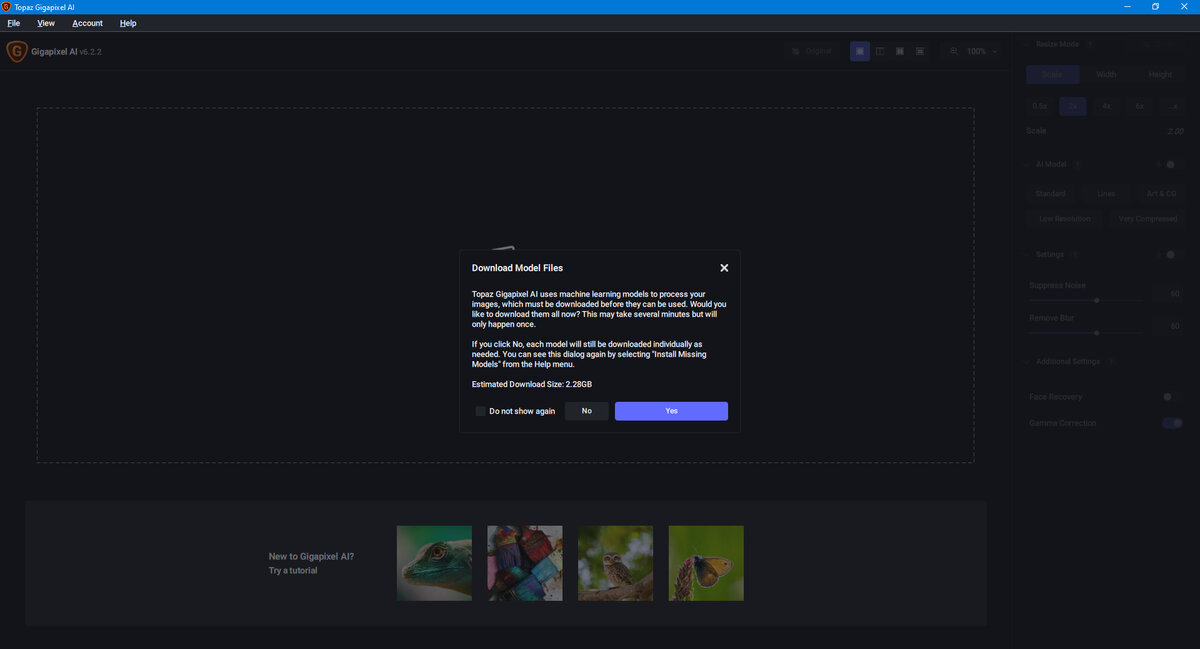Select the Art & CG AI model
Screen dimensions: 1200x649
1161,194
